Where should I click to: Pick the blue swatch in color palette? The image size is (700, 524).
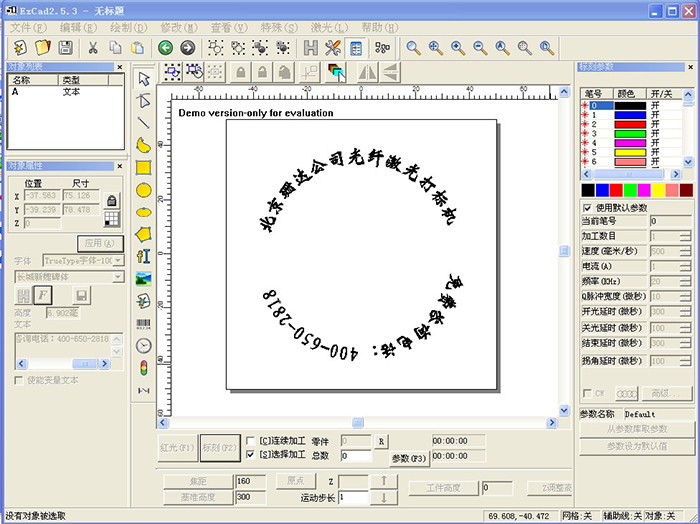tap(602, 190)
